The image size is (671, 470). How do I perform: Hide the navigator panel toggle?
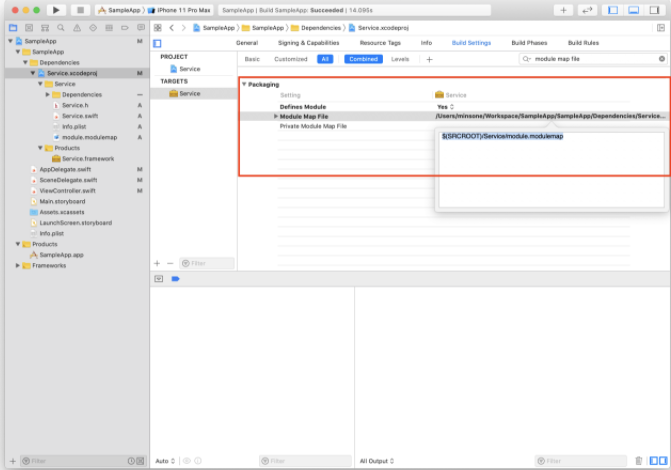pyautogui.click(x=613, y=10)
